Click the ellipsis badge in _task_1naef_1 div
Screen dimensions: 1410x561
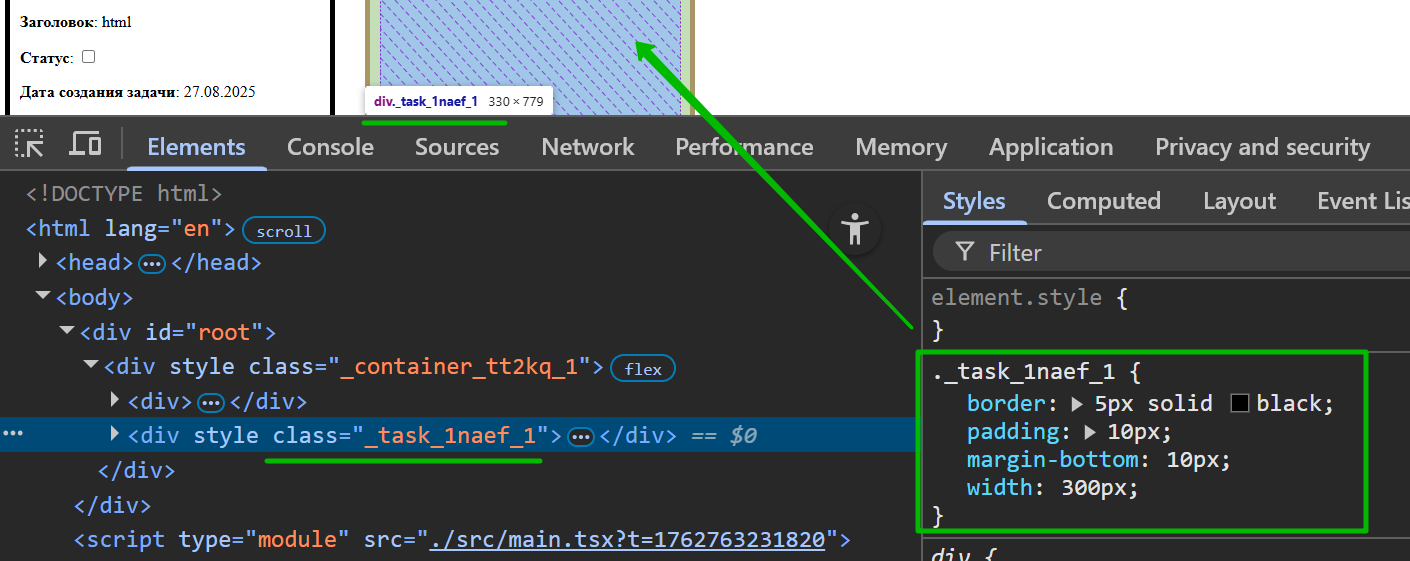581,437
